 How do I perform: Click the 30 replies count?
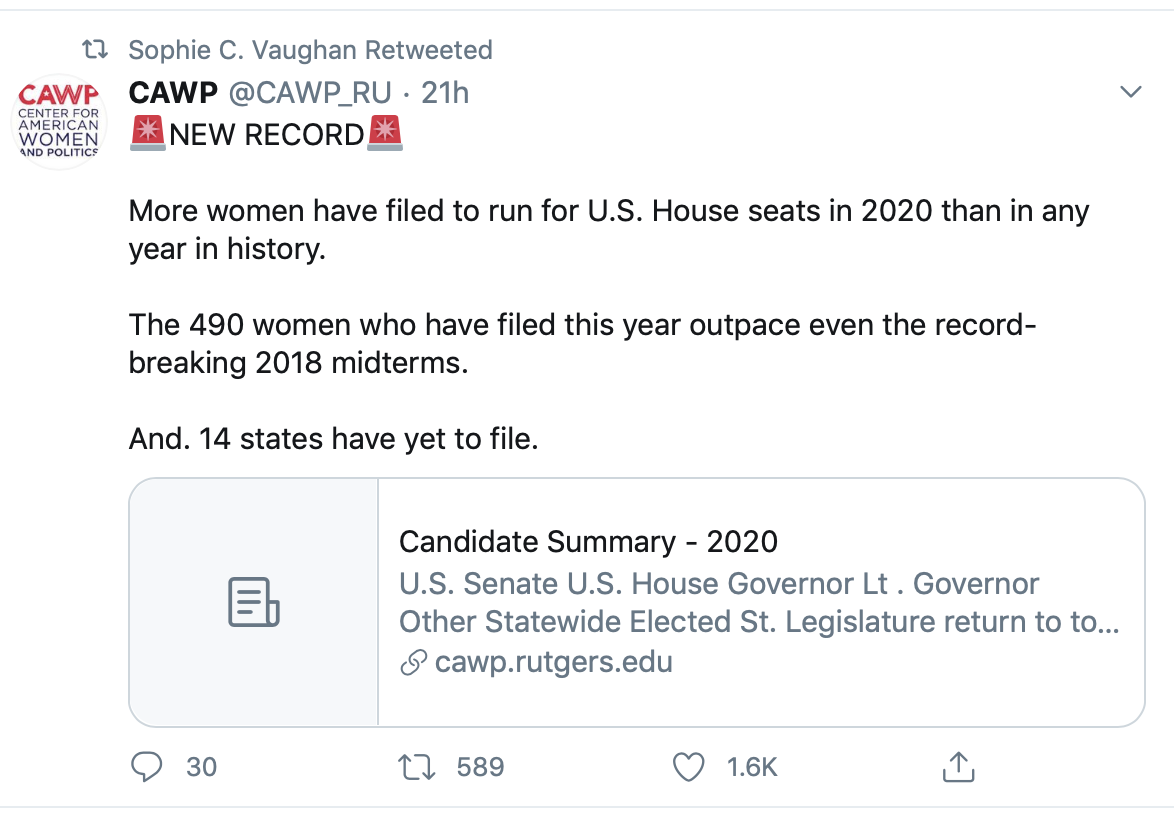click(201, 767)
